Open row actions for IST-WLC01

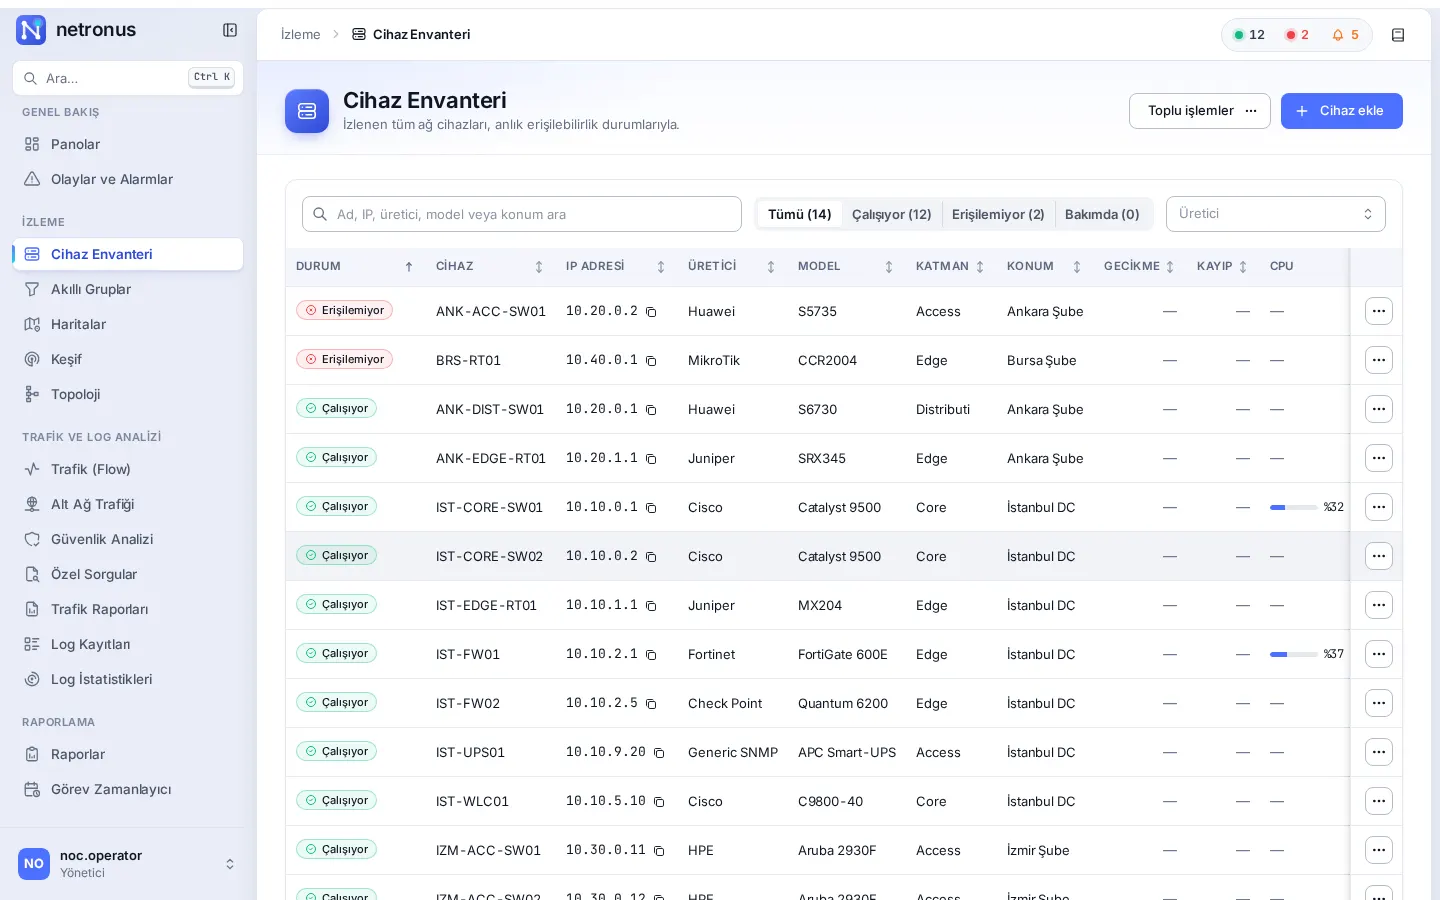coord(1379,801)
